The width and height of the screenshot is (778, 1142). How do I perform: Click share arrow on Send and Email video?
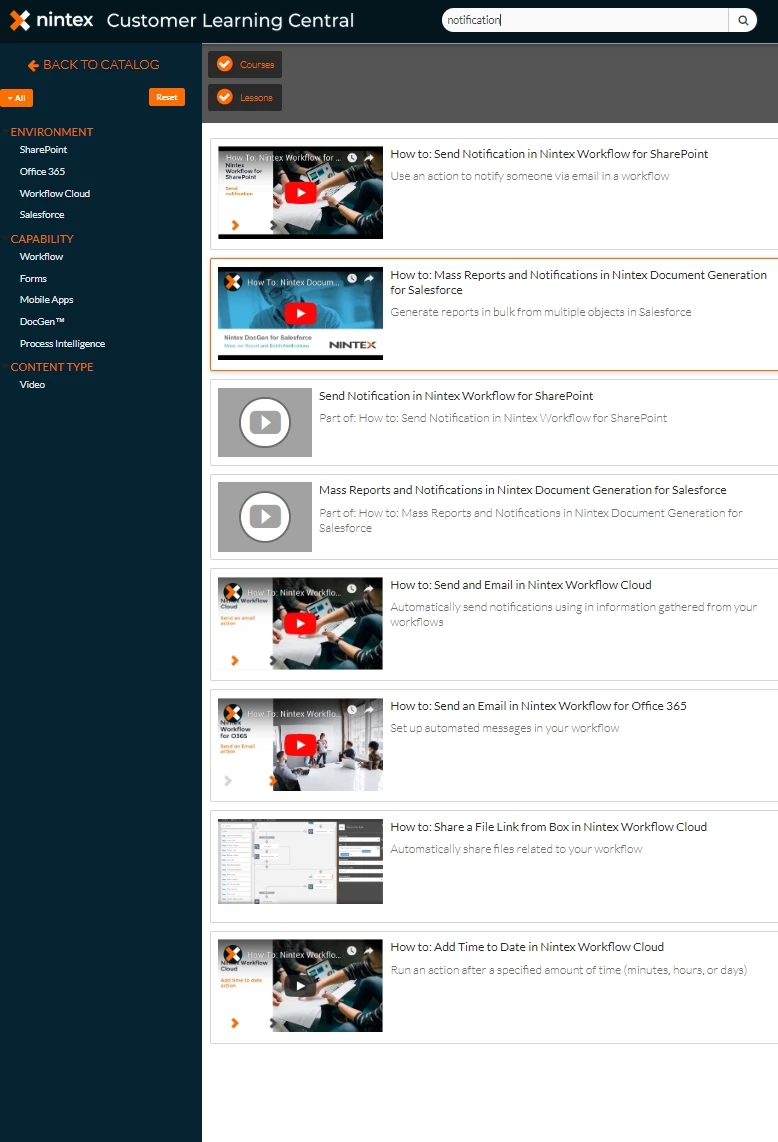tap(369, 588)
